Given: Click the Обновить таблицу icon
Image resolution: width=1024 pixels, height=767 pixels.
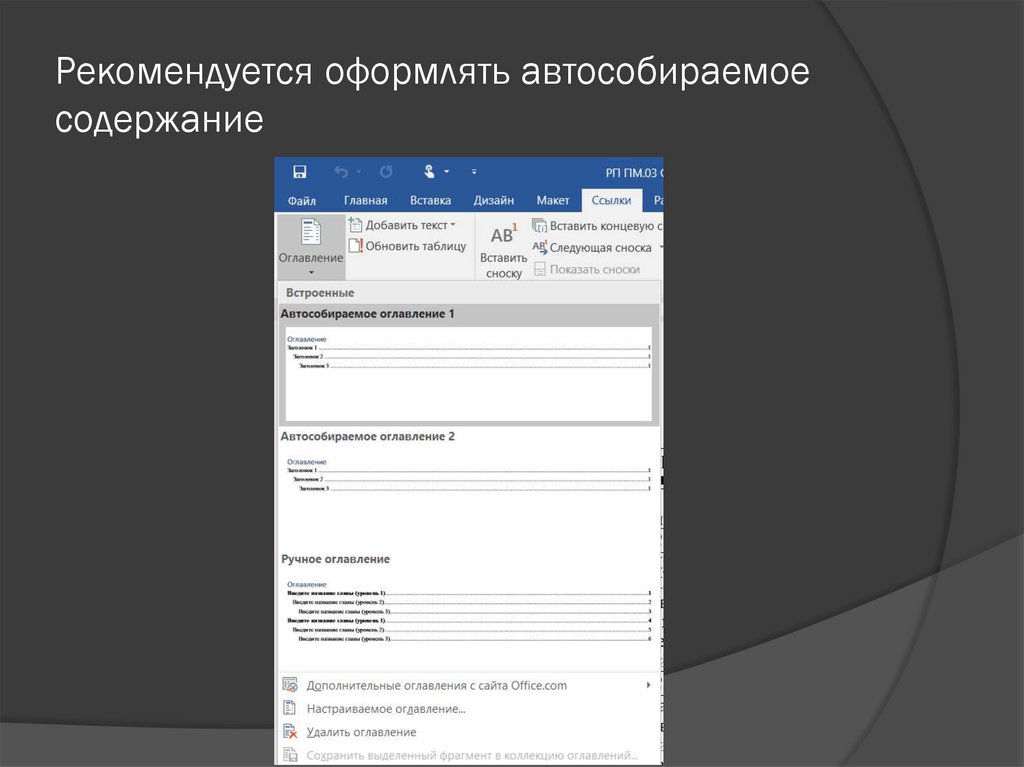Looking at the screenshot, I should pyautogui.click(x=355, y=246).
